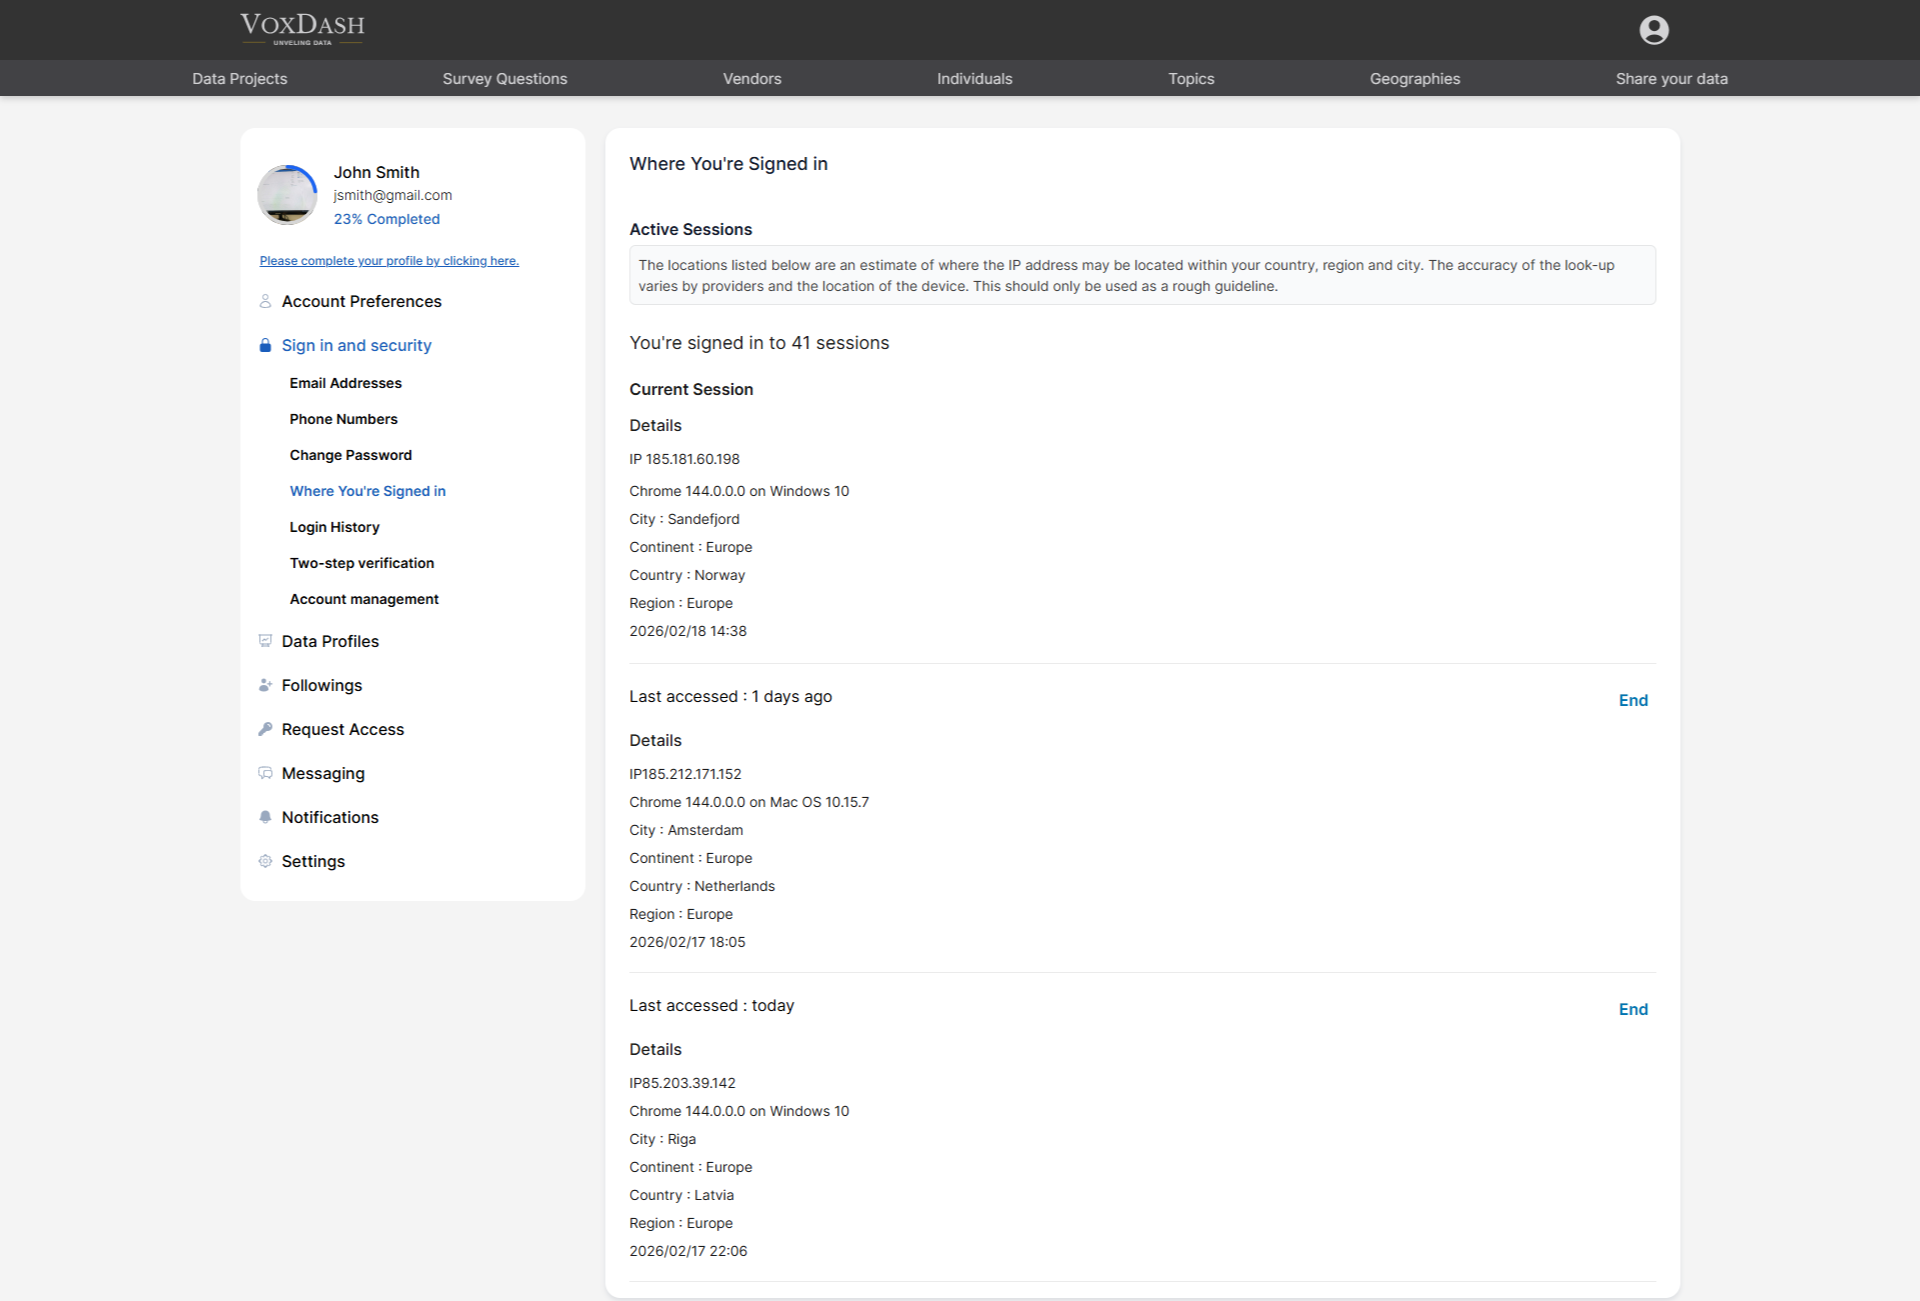Click the Sign in and security lock icon

(x=265, y=345)
